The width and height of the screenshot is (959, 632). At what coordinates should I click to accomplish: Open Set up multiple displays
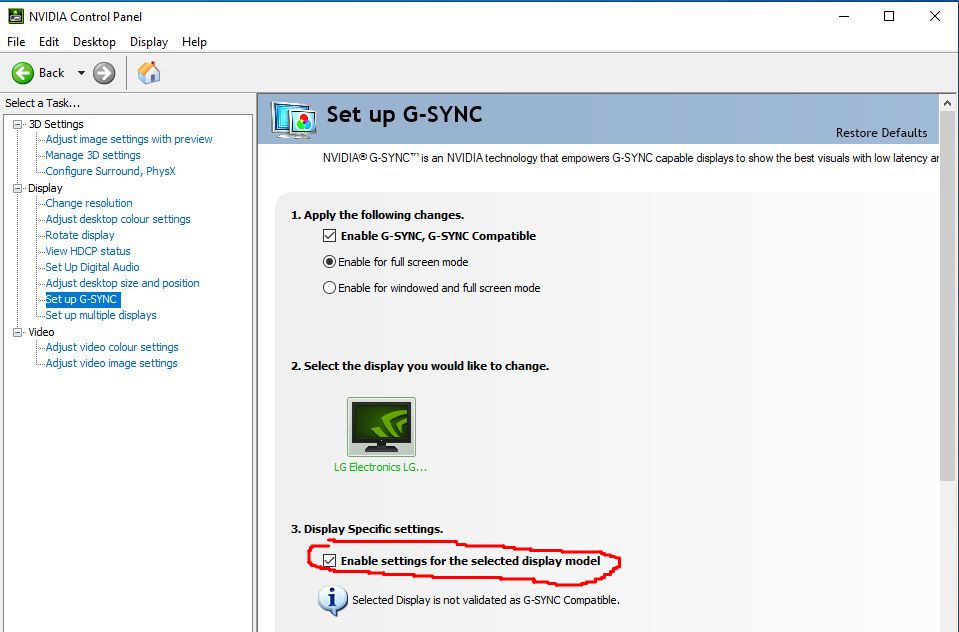[100, 315]
